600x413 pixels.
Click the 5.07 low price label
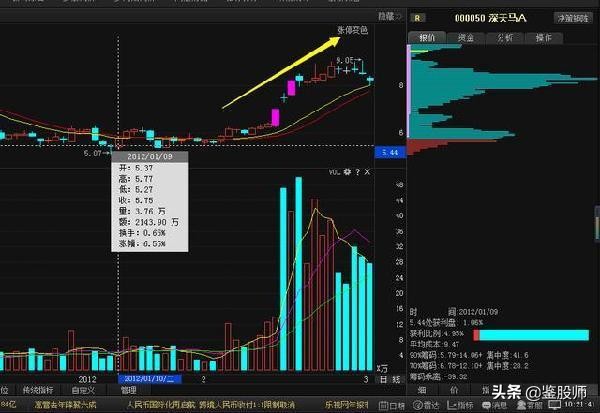93,153
